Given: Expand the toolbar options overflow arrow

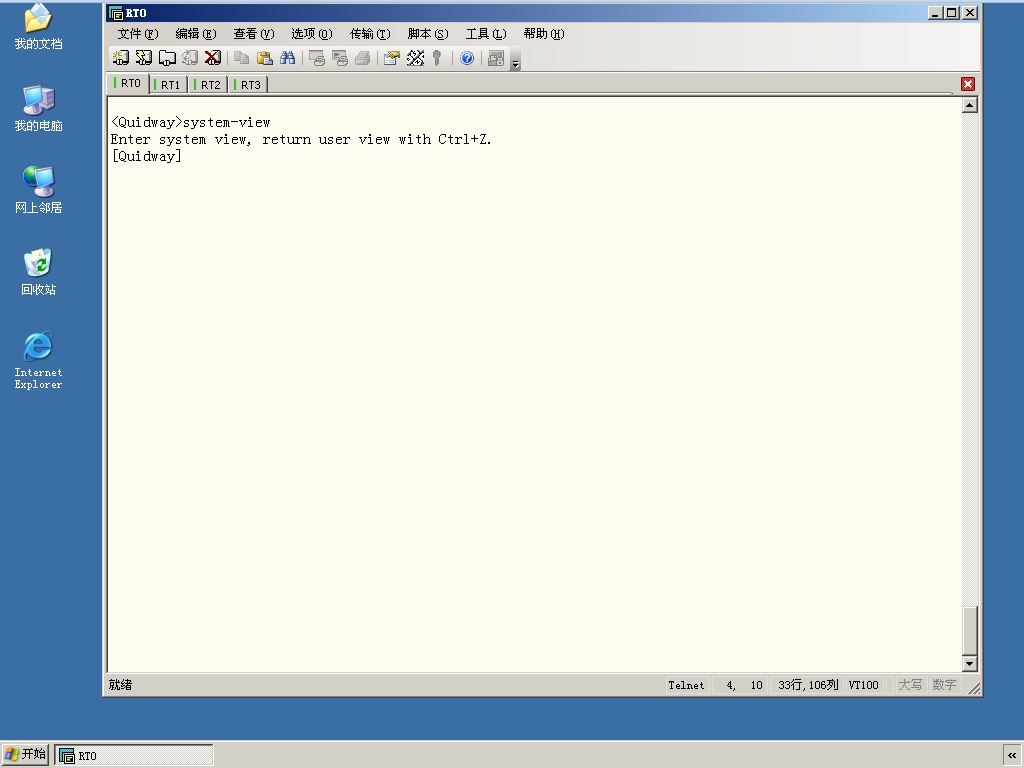Looking at the screenshot, I should tap(515, 63).
